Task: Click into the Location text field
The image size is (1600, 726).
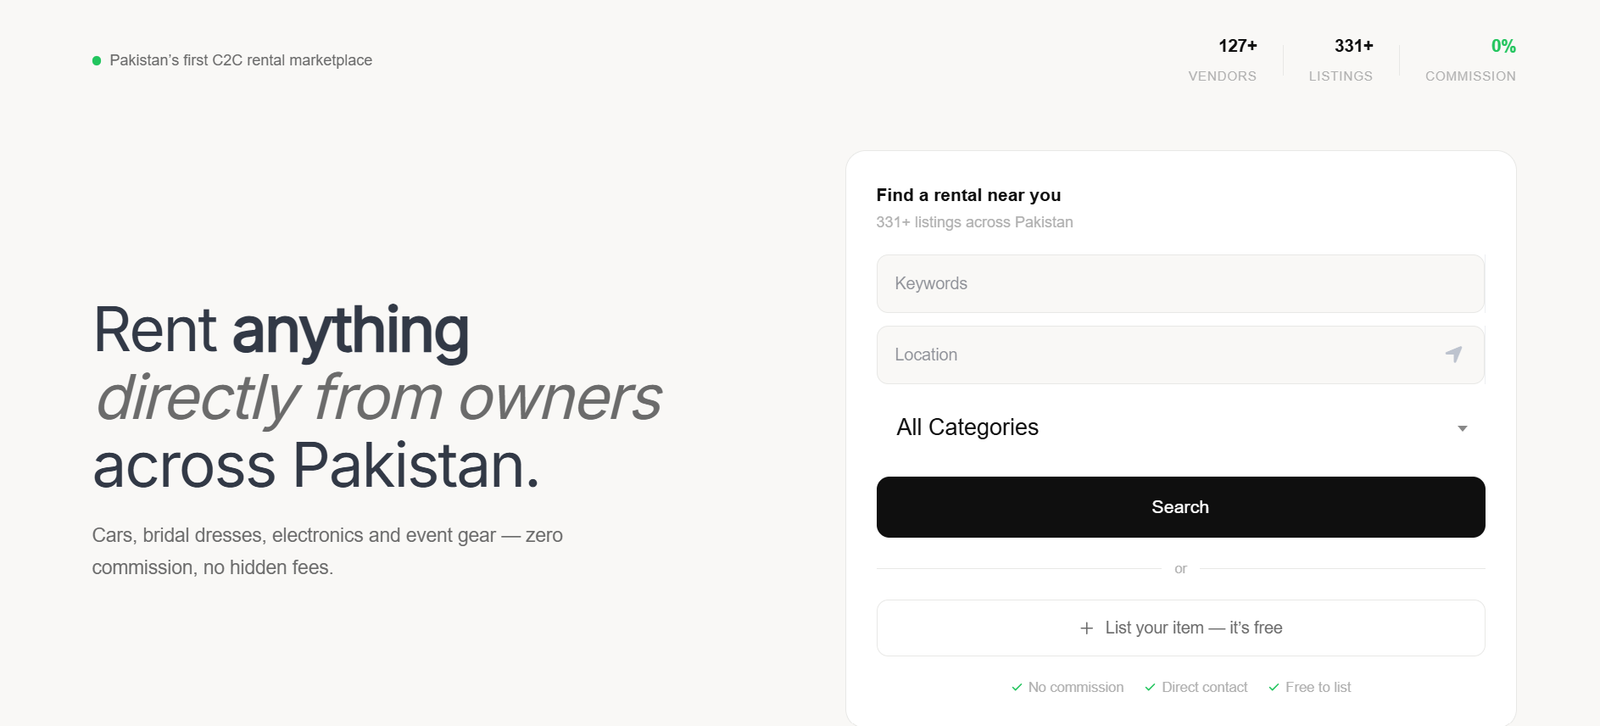Action: click(x=1160, y=355)
